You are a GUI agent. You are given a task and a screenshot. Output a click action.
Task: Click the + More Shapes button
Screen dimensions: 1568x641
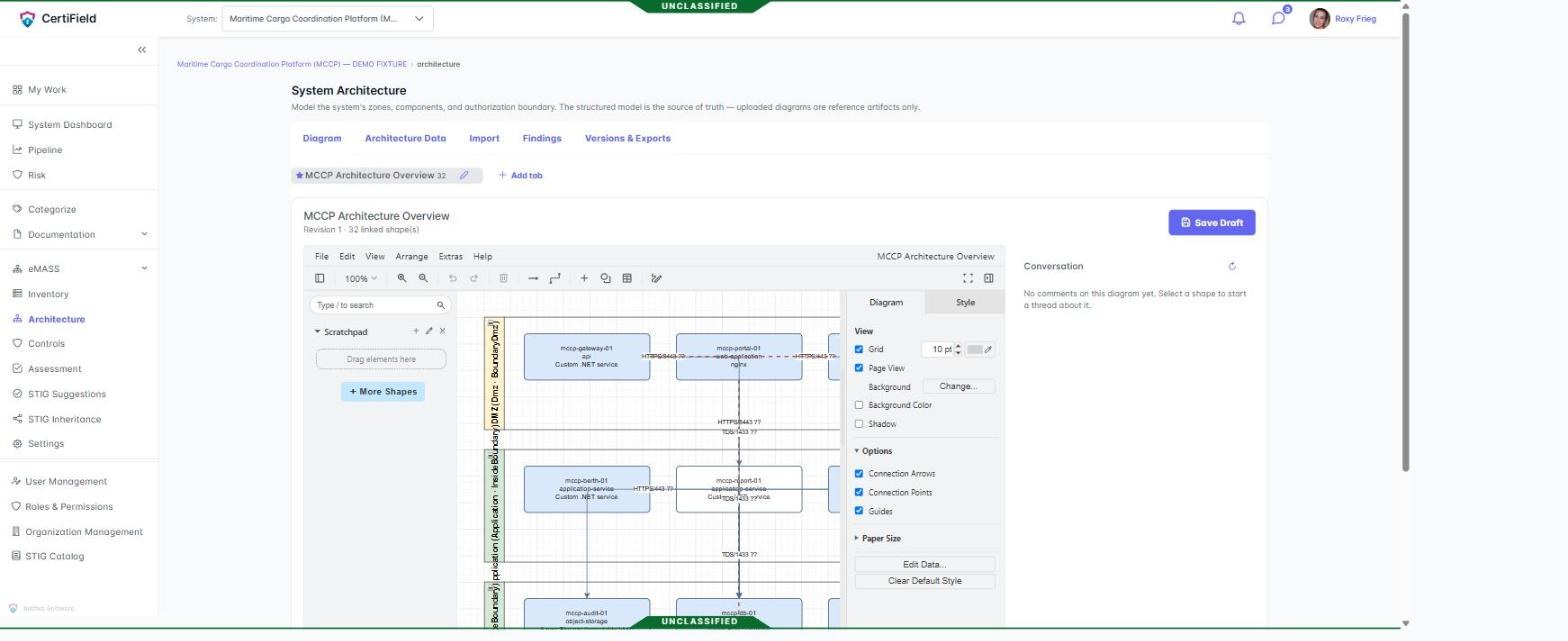[x=383, y=391]
